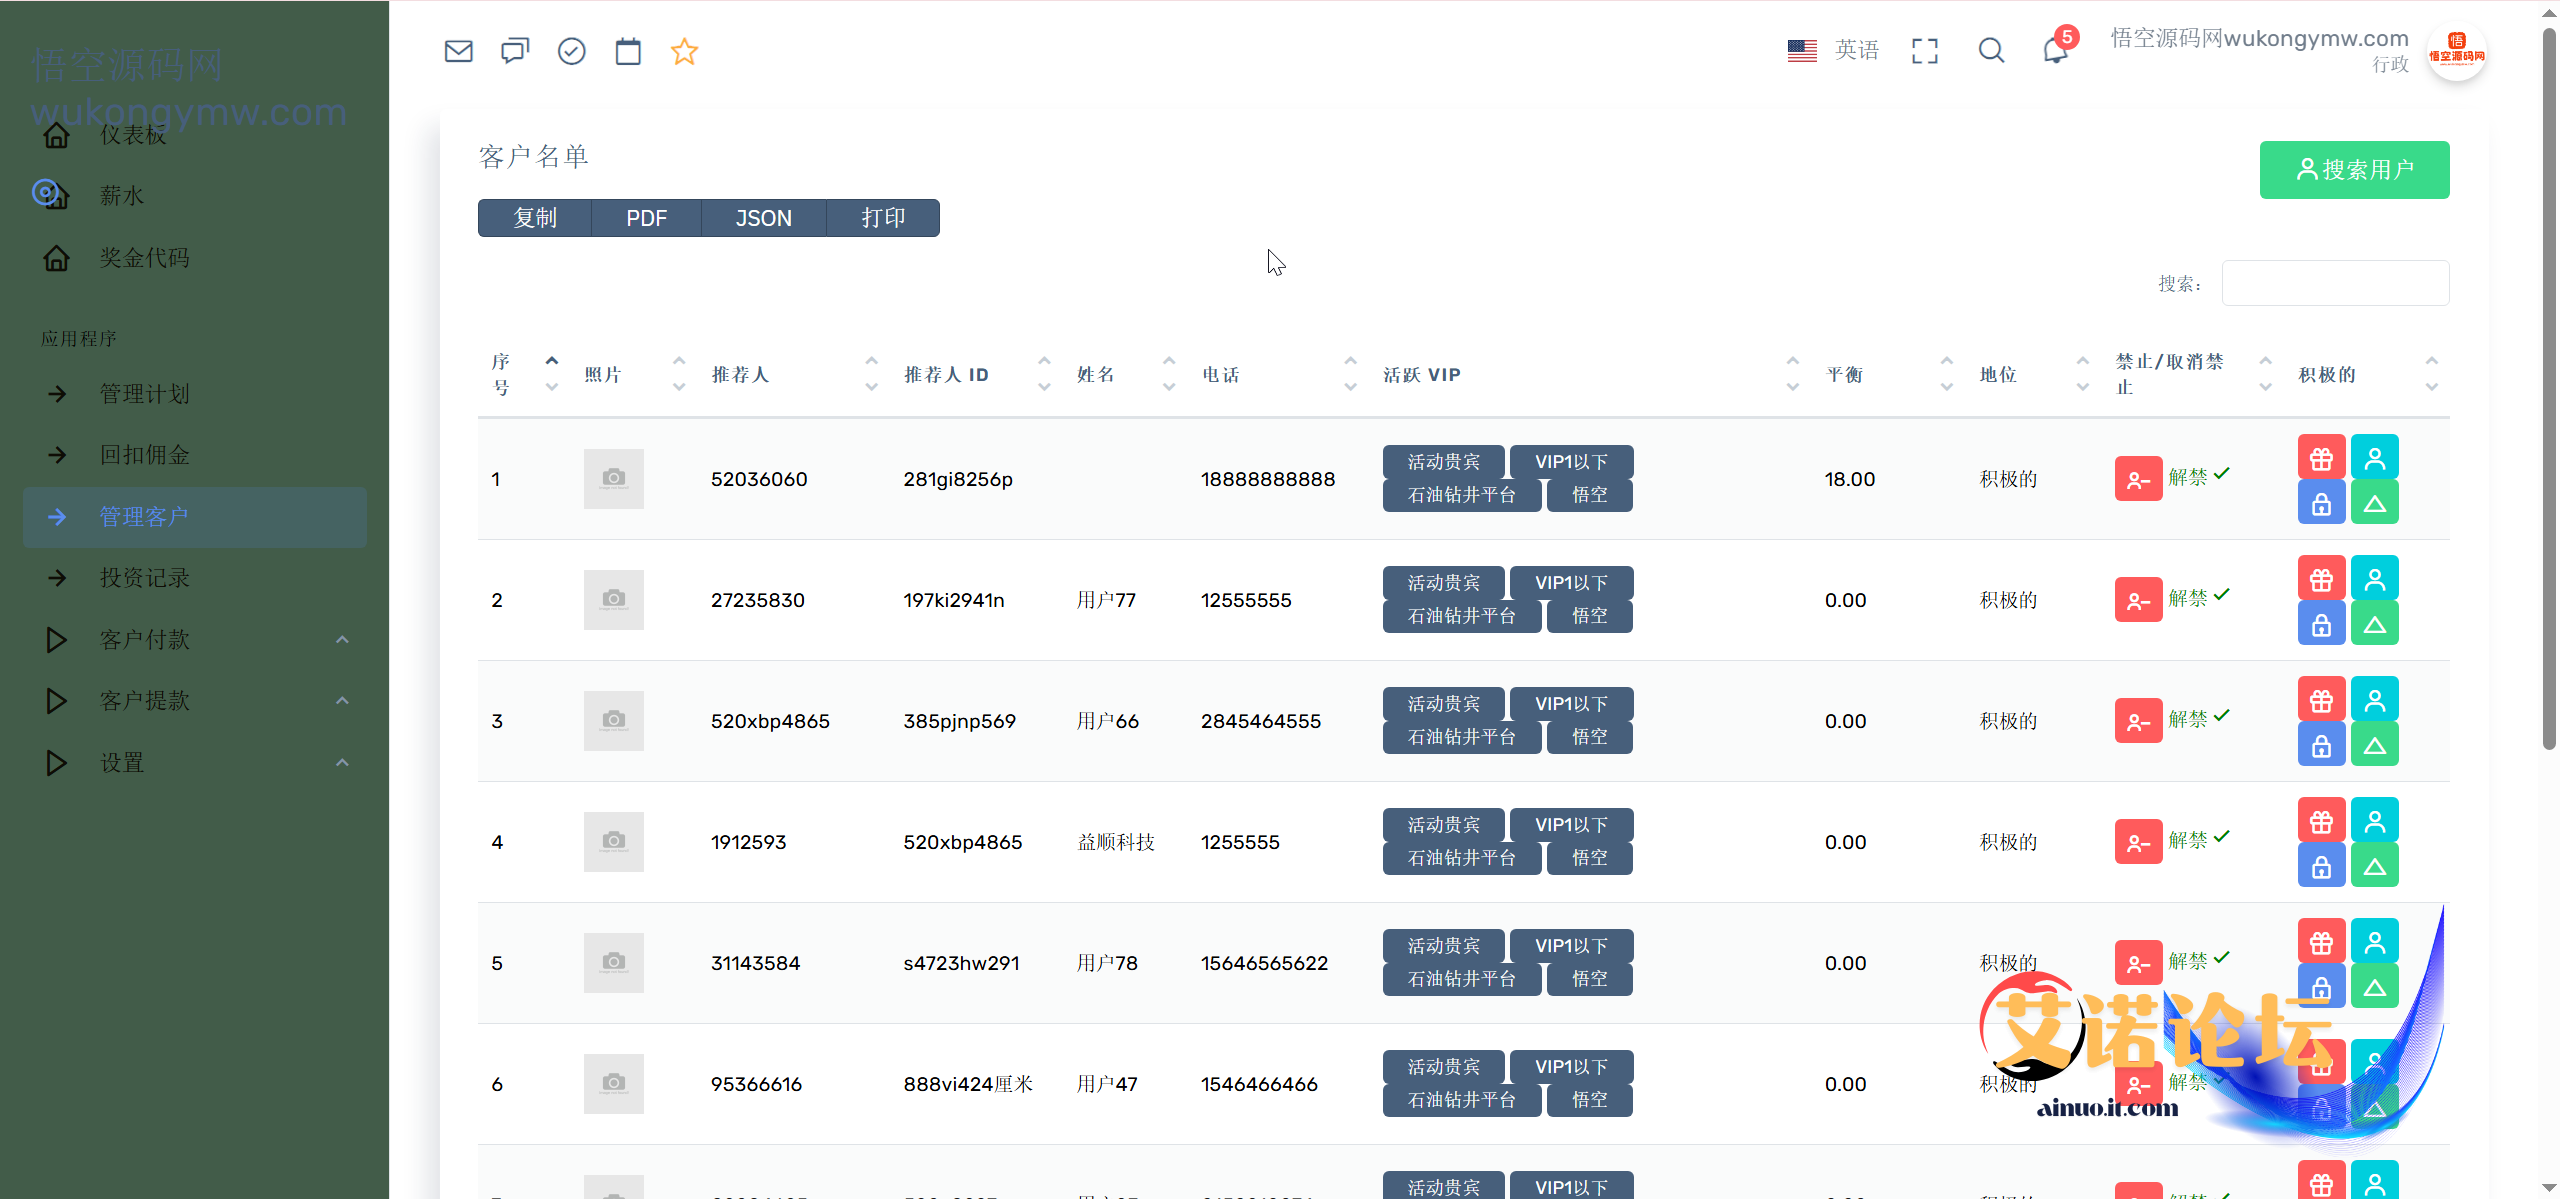Click the 打印 print button

click(883, 218)
